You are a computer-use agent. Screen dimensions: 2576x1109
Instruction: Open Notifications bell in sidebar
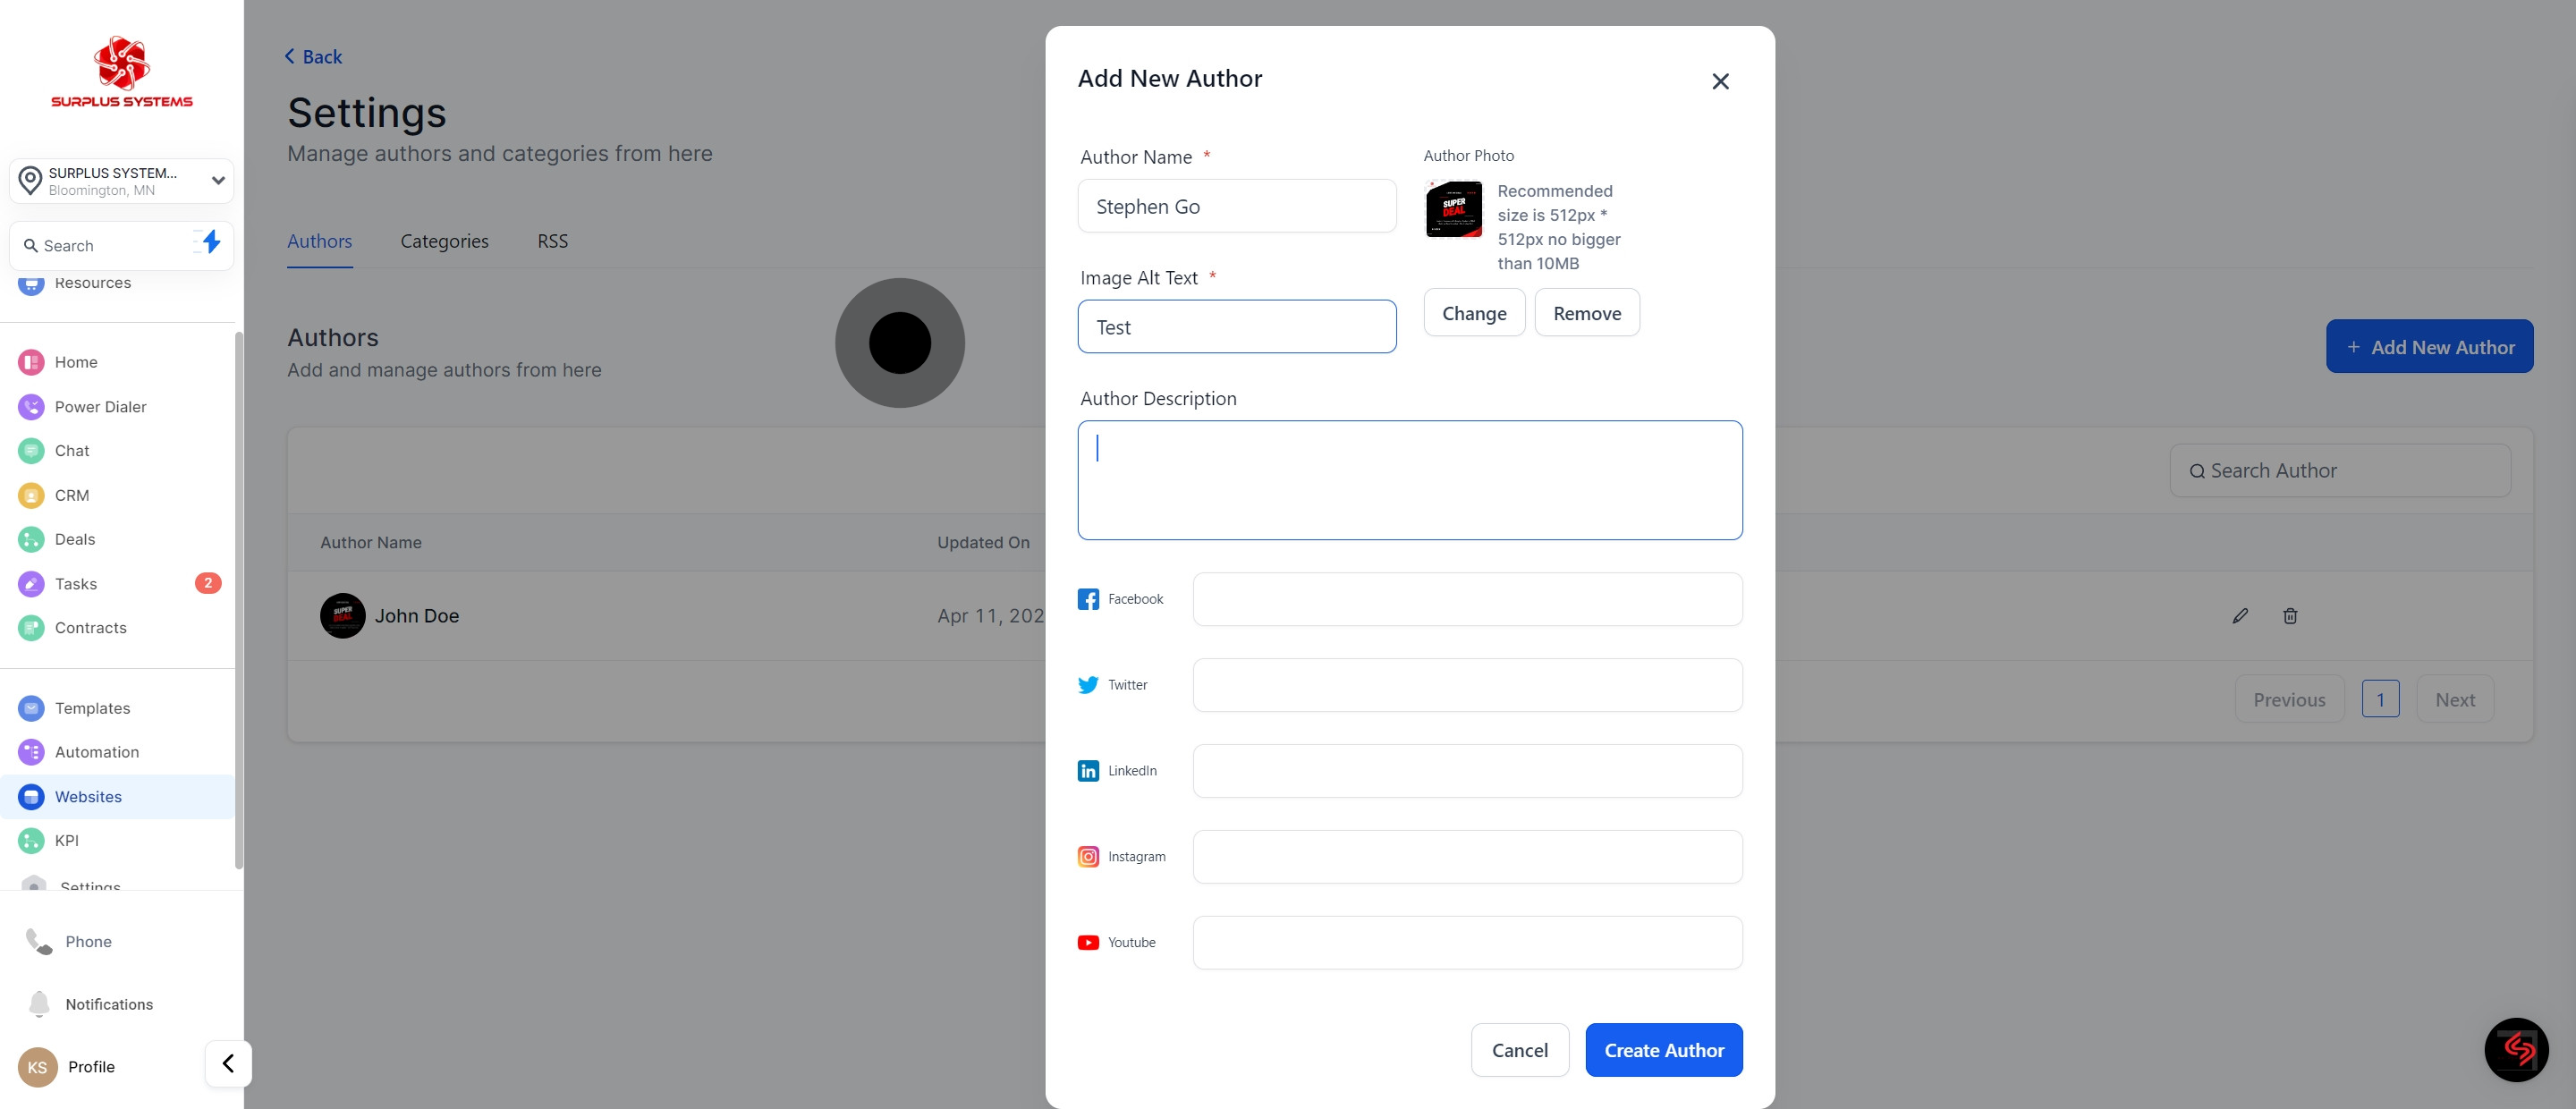(x=39, y=1003)
